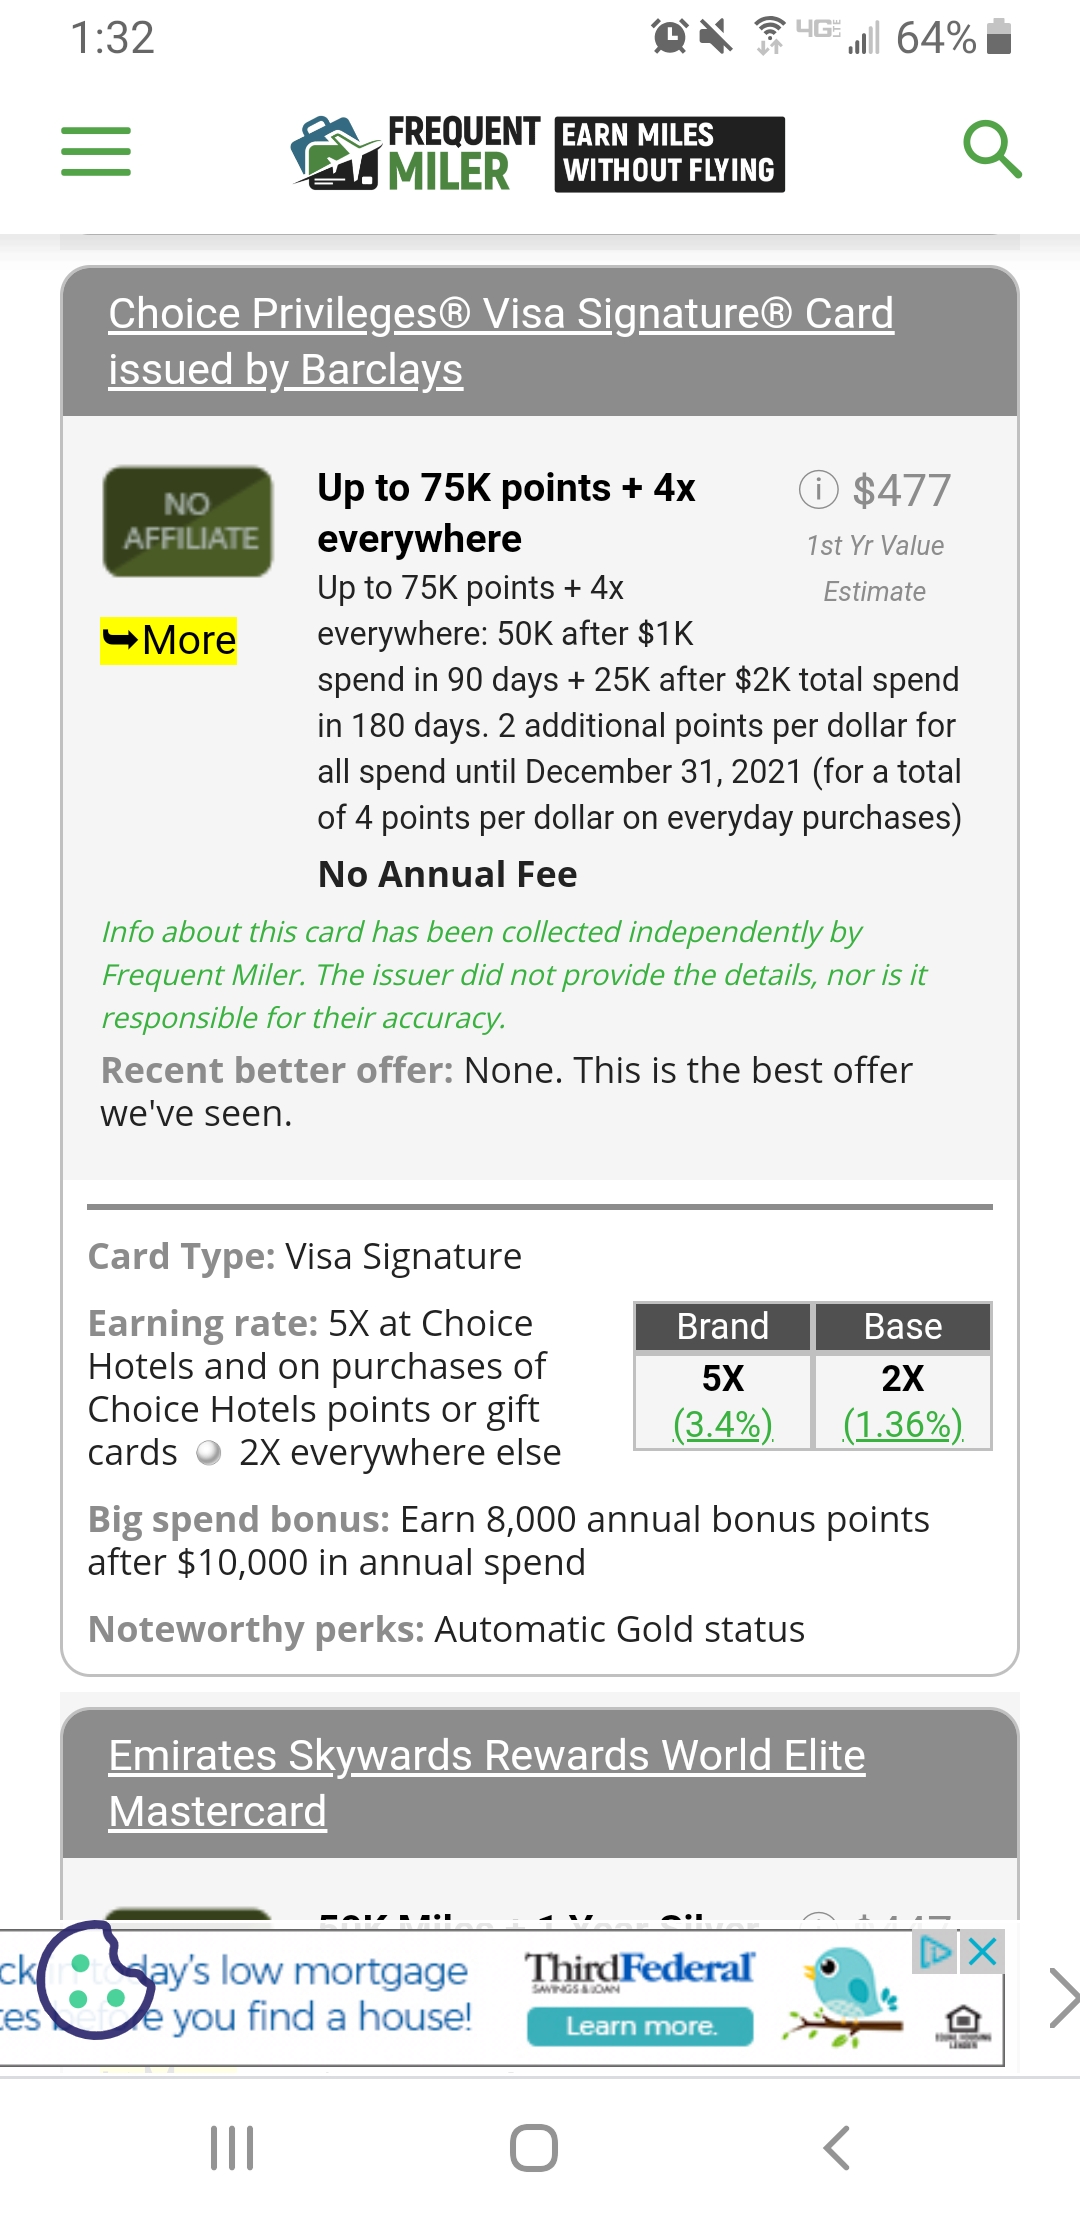Tap the AdChoices triangle icon

click(x=936, y=1951)
